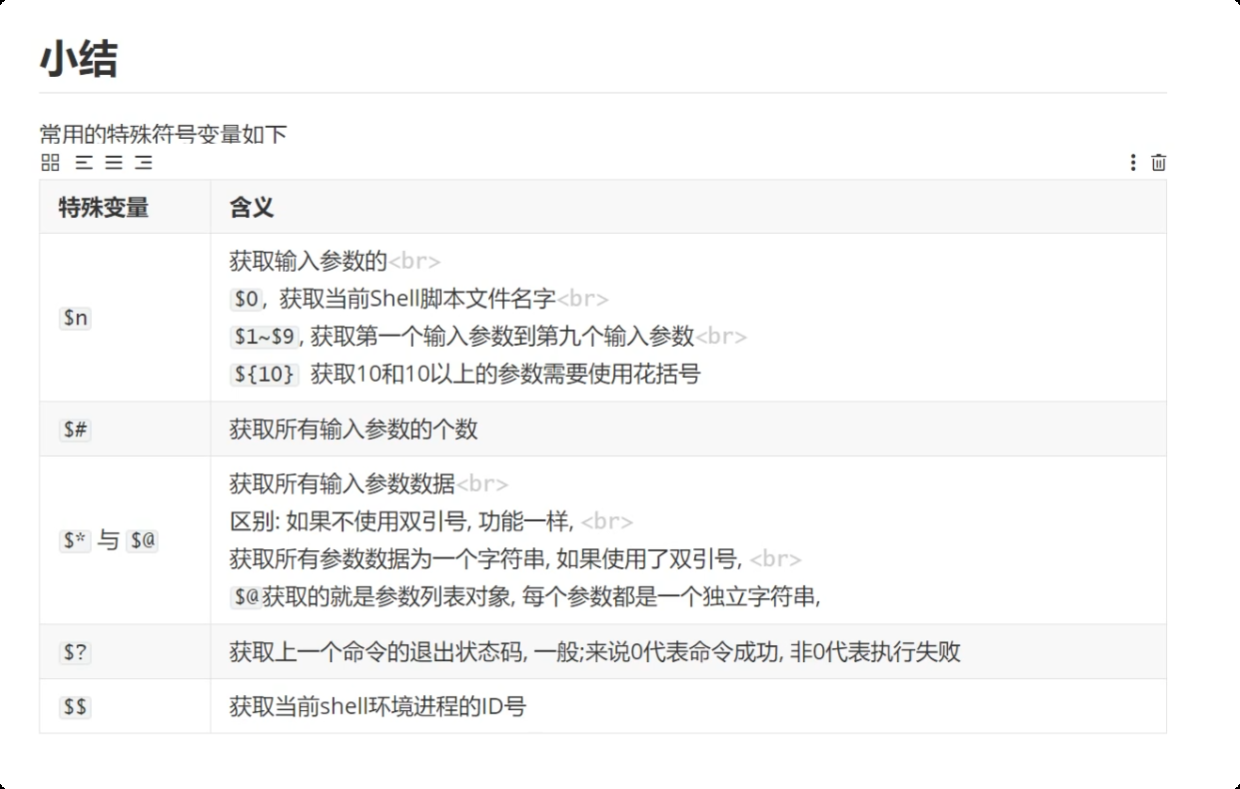Click the paragraph 常用的特殊符号变量如下
This screenshot has width=1240, height=789.
pyautogui.click(x=164, y=134)
